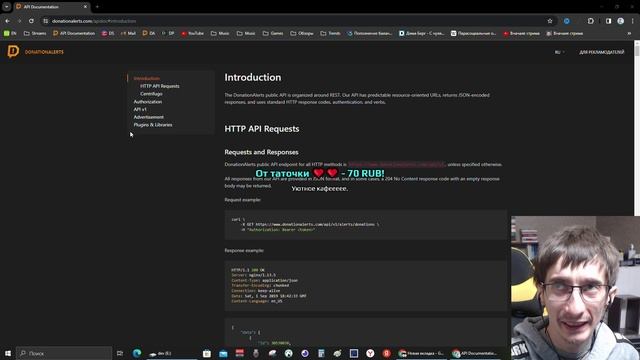Bookmark this page with the star icon

(550, 21)
